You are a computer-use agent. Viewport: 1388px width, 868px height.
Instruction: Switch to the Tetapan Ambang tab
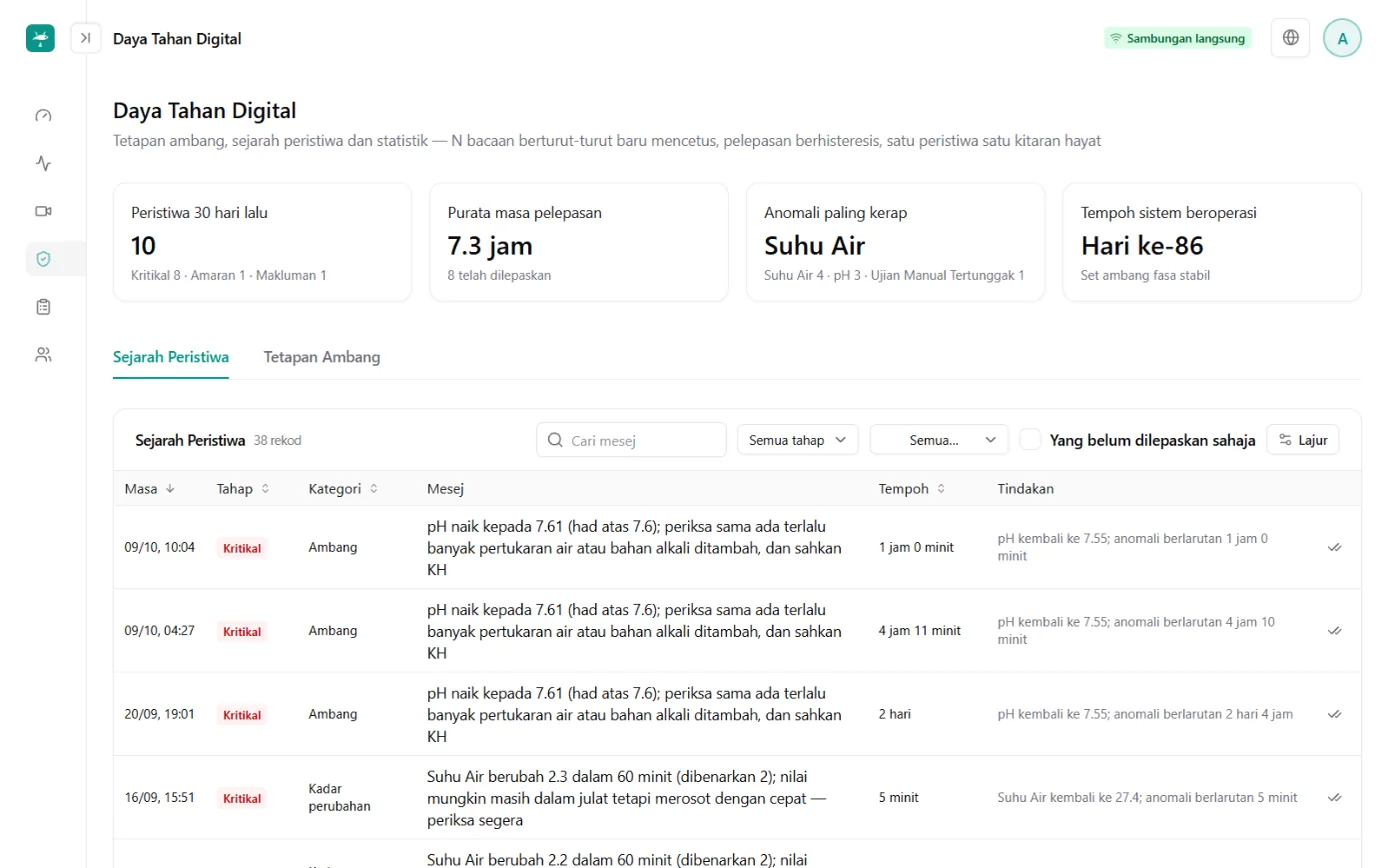point(322,357)
